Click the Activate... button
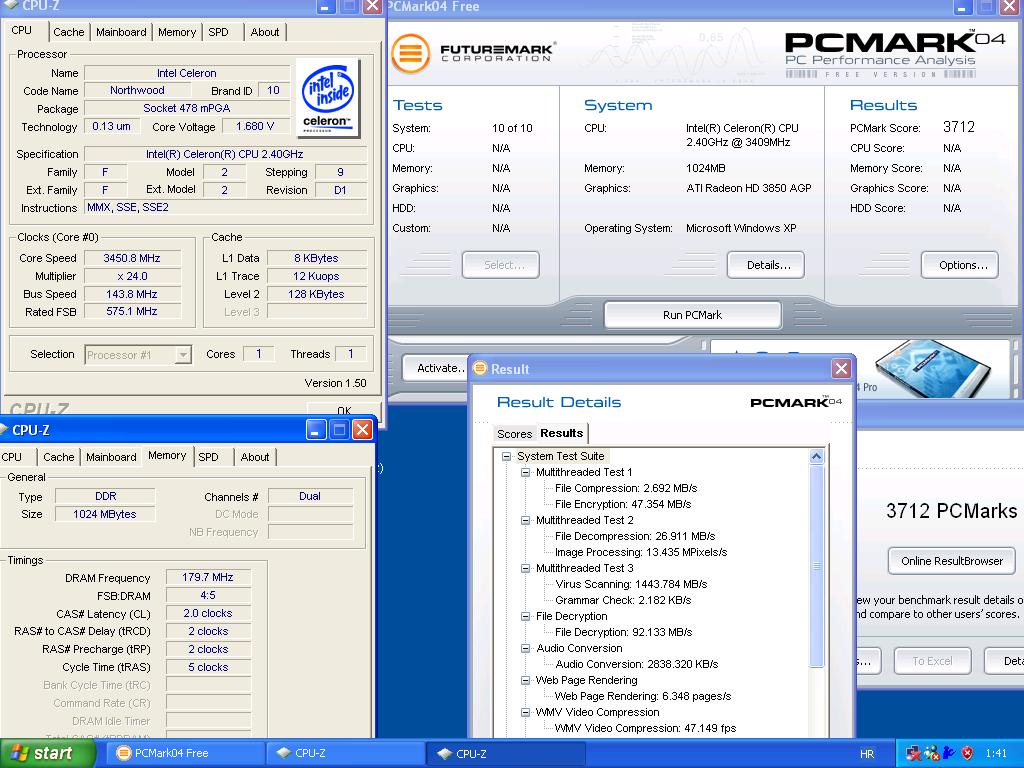The width and height of the screenshot is (1024, 768). click(436, 368)
